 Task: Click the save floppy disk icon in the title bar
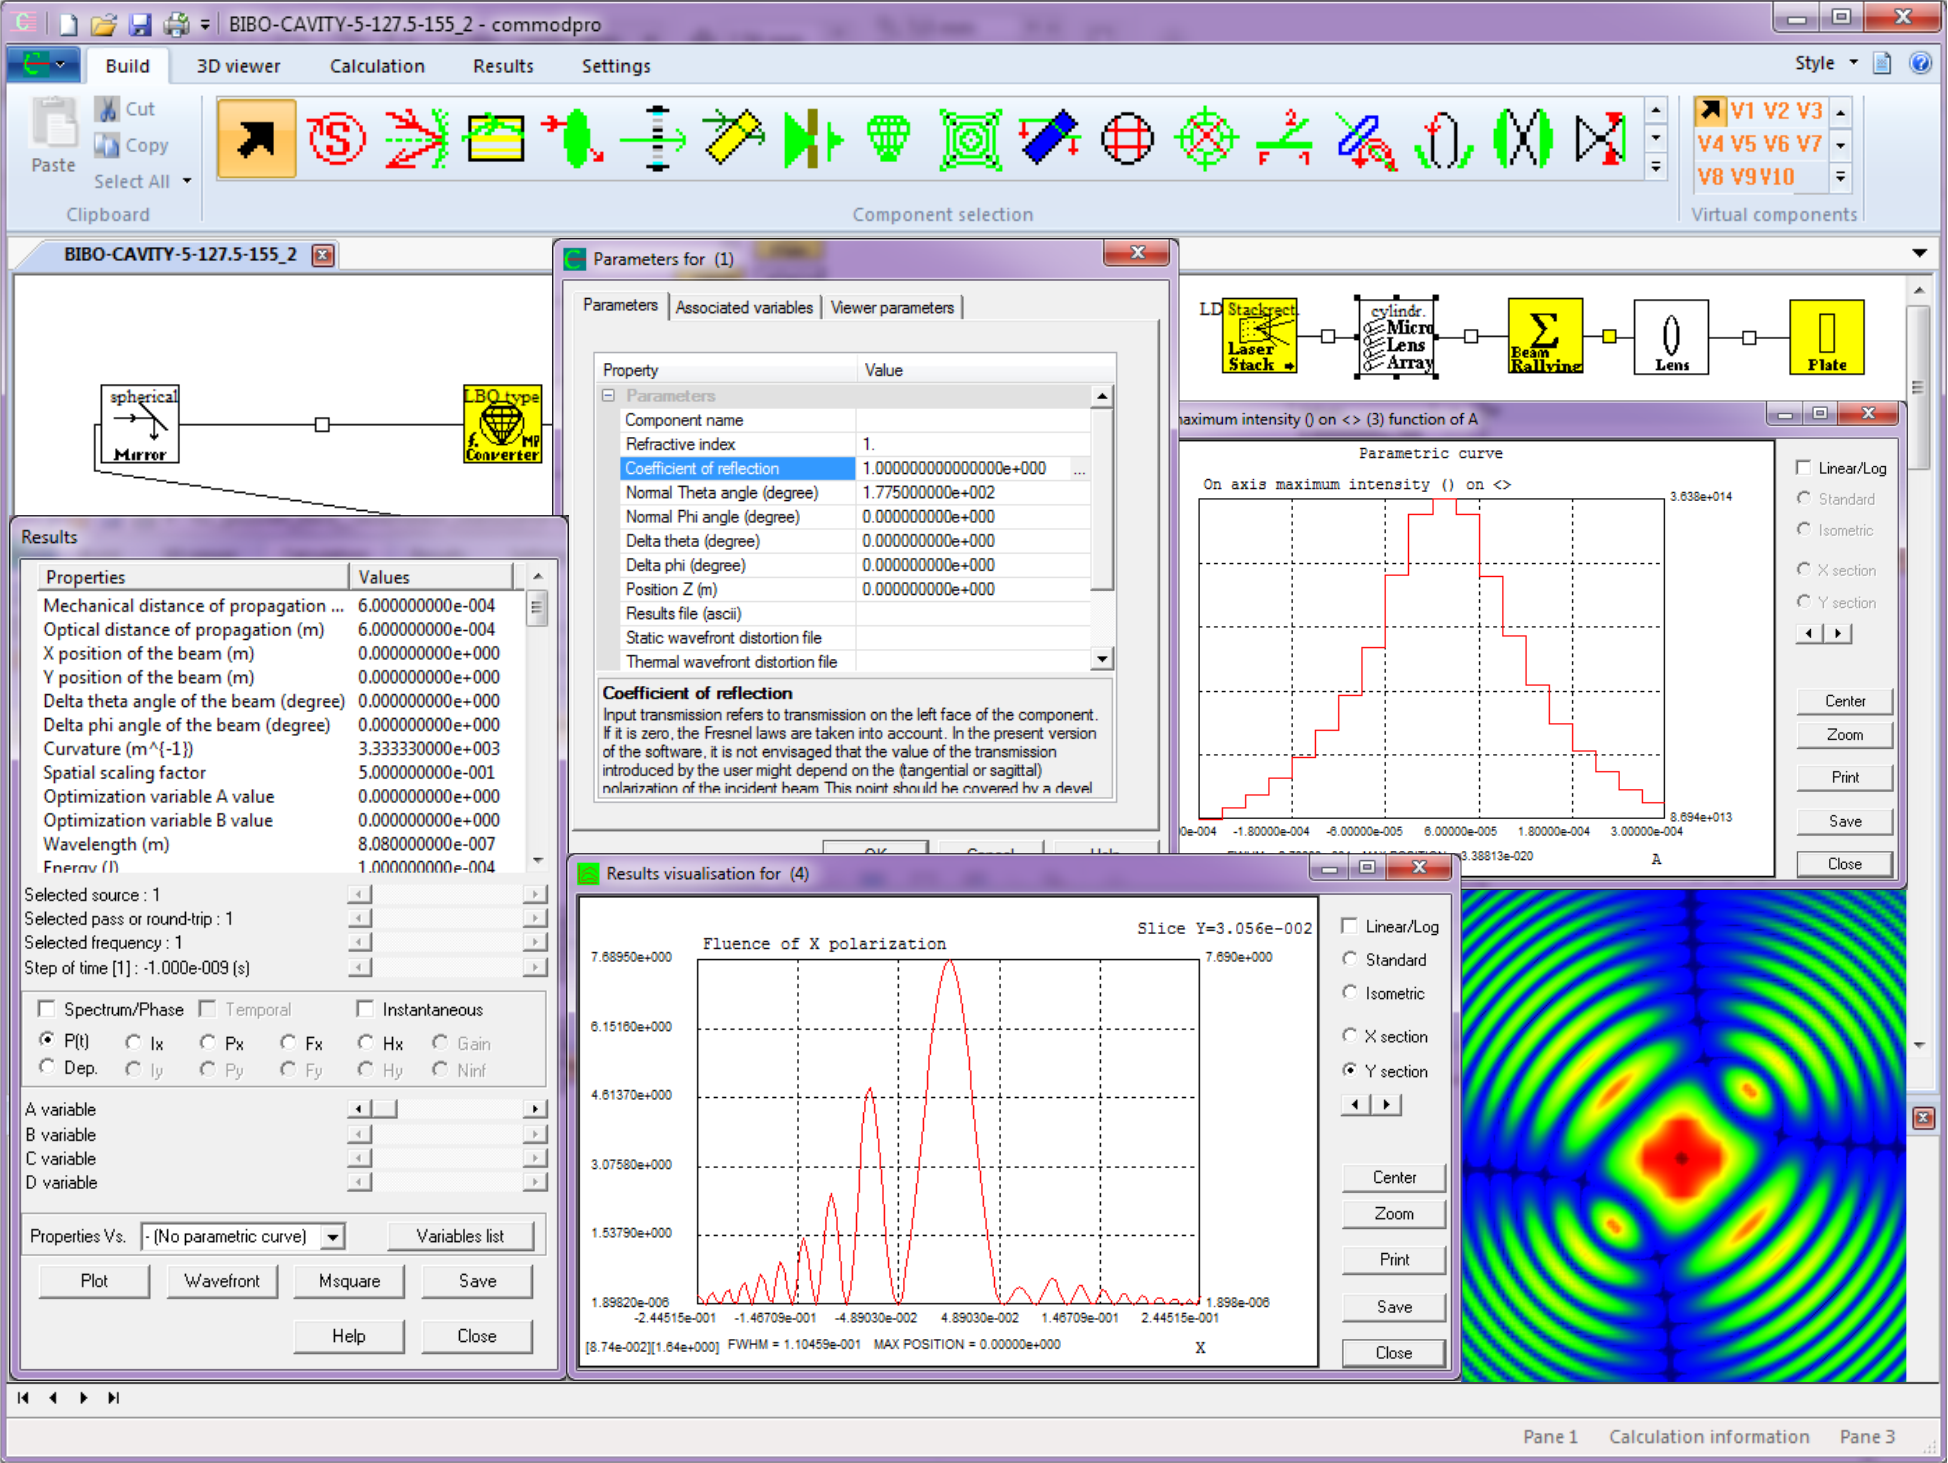coord(140,23)
